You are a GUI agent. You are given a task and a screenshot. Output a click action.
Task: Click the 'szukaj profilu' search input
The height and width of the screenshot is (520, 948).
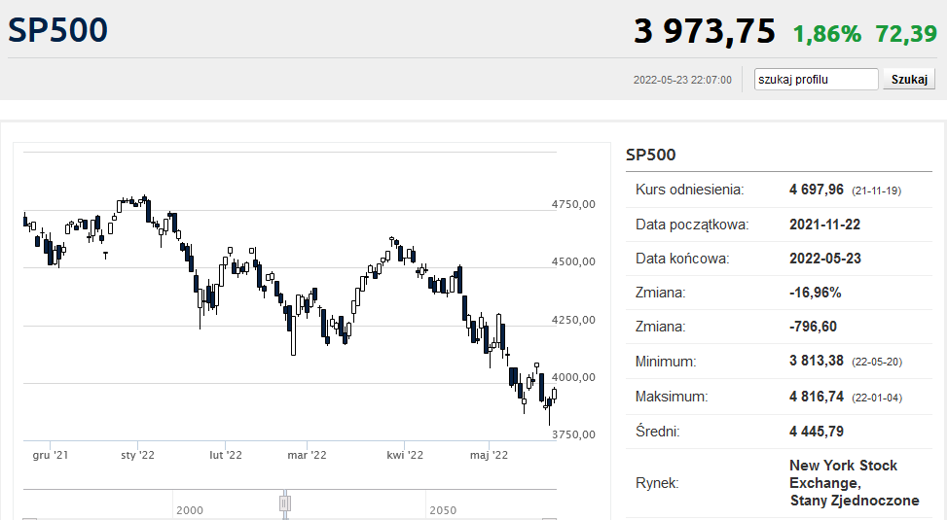pyautogui.click(x=816, y=79)
